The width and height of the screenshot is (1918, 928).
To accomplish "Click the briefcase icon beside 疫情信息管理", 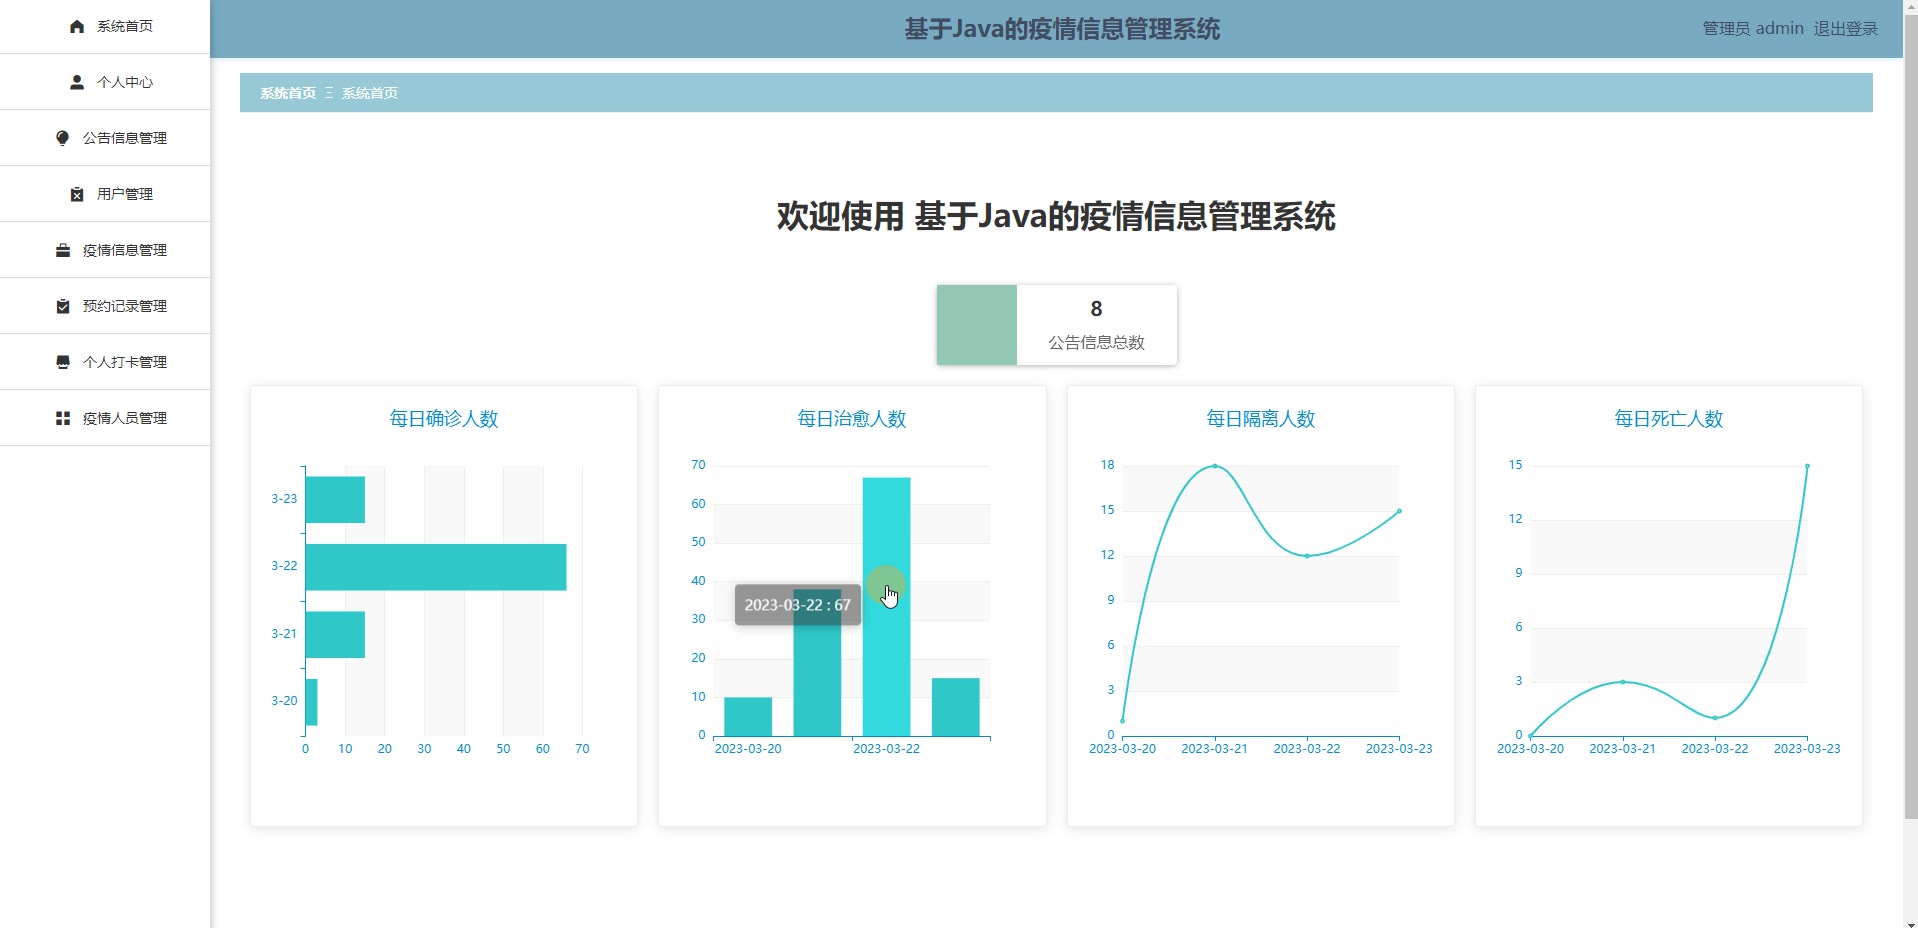I will [63, 250].
